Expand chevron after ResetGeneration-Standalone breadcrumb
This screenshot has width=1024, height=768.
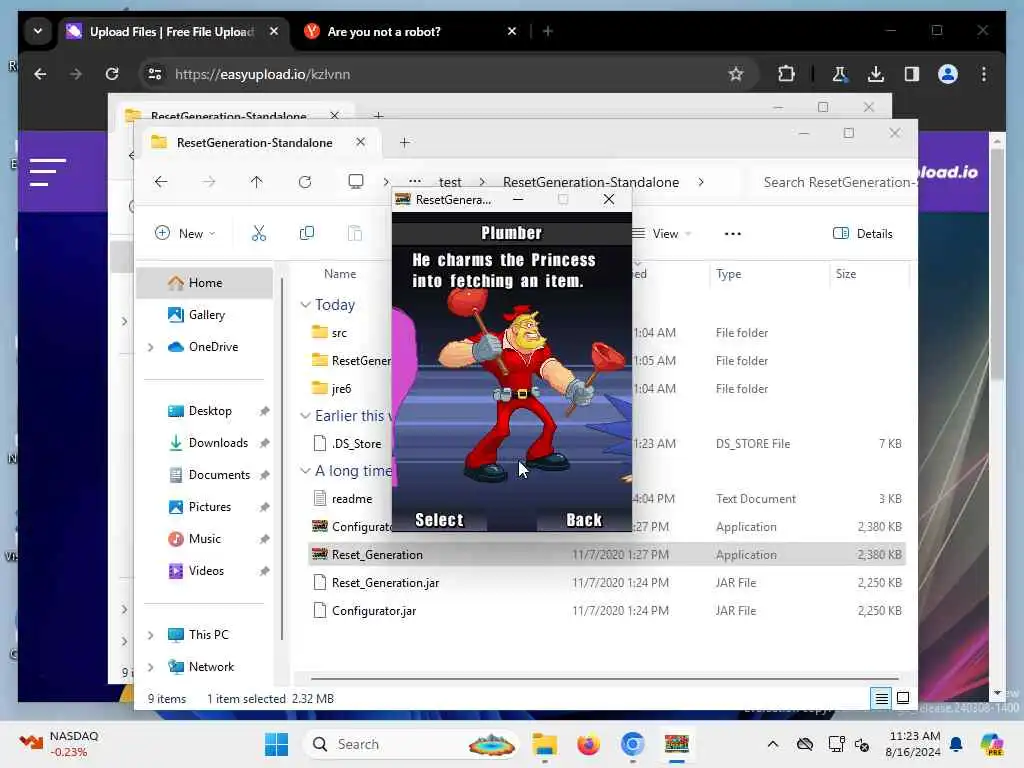click(x=701, y=182)
